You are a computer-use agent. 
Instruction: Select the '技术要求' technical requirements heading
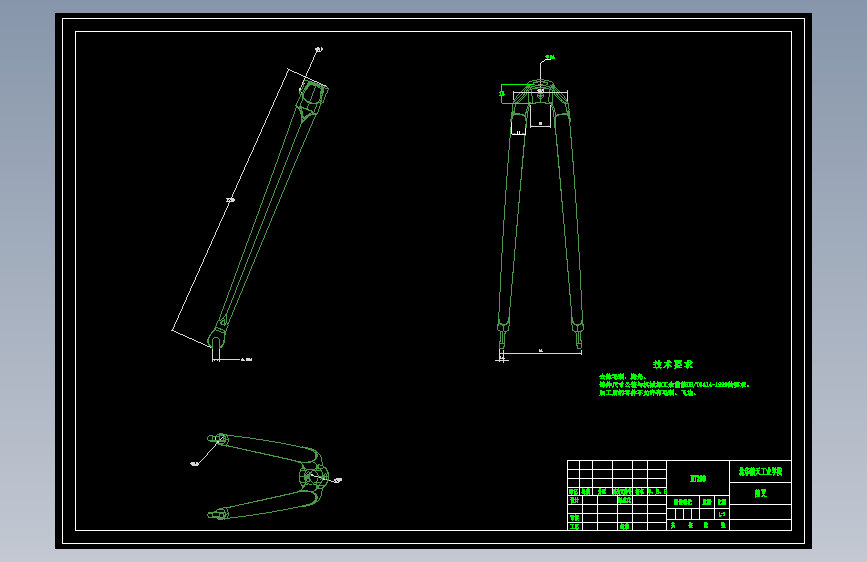tap(672, 364)
